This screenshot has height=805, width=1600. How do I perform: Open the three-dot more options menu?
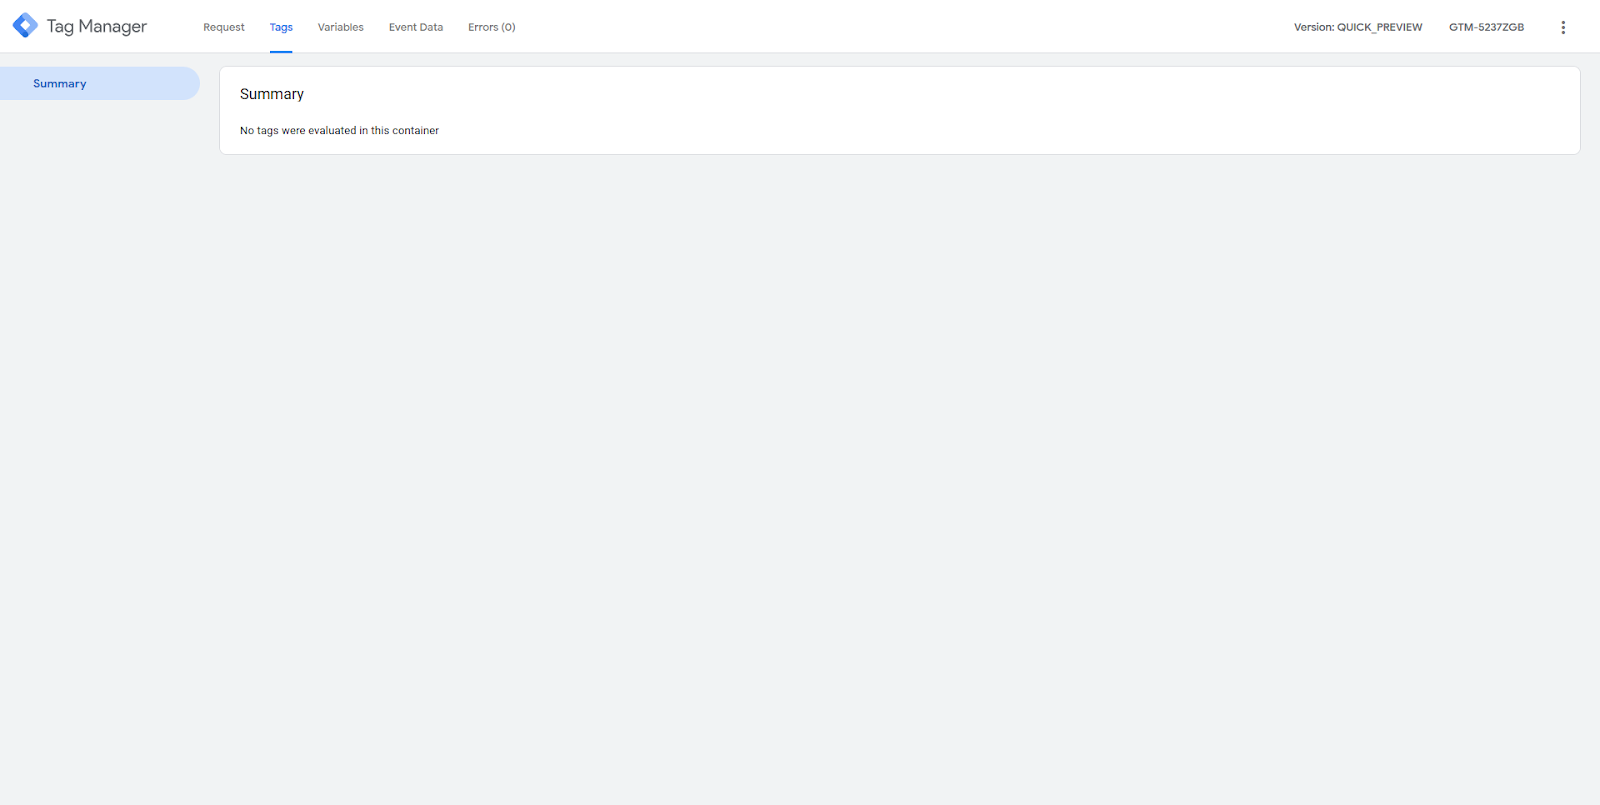pos(1563,27)
